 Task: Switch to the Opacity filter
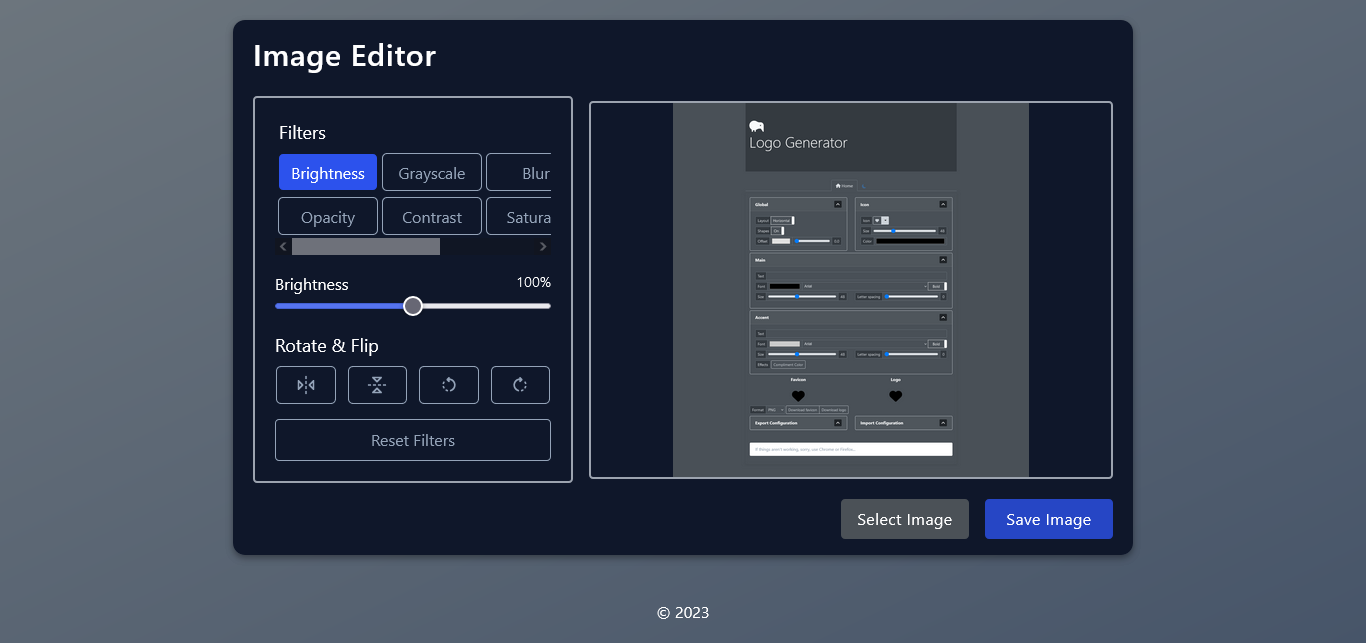[x=327, y=216]
